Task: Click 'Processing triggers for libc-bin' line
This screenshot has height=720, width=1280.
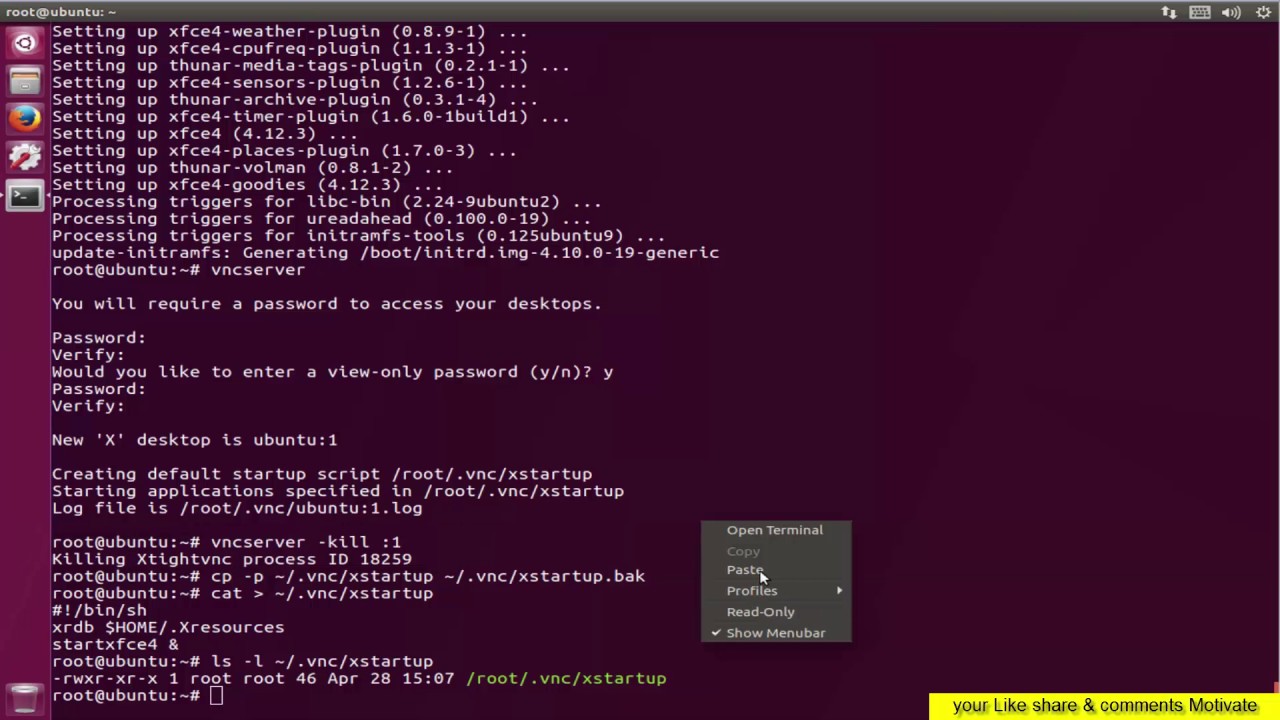Action: [x=327, y=202]
